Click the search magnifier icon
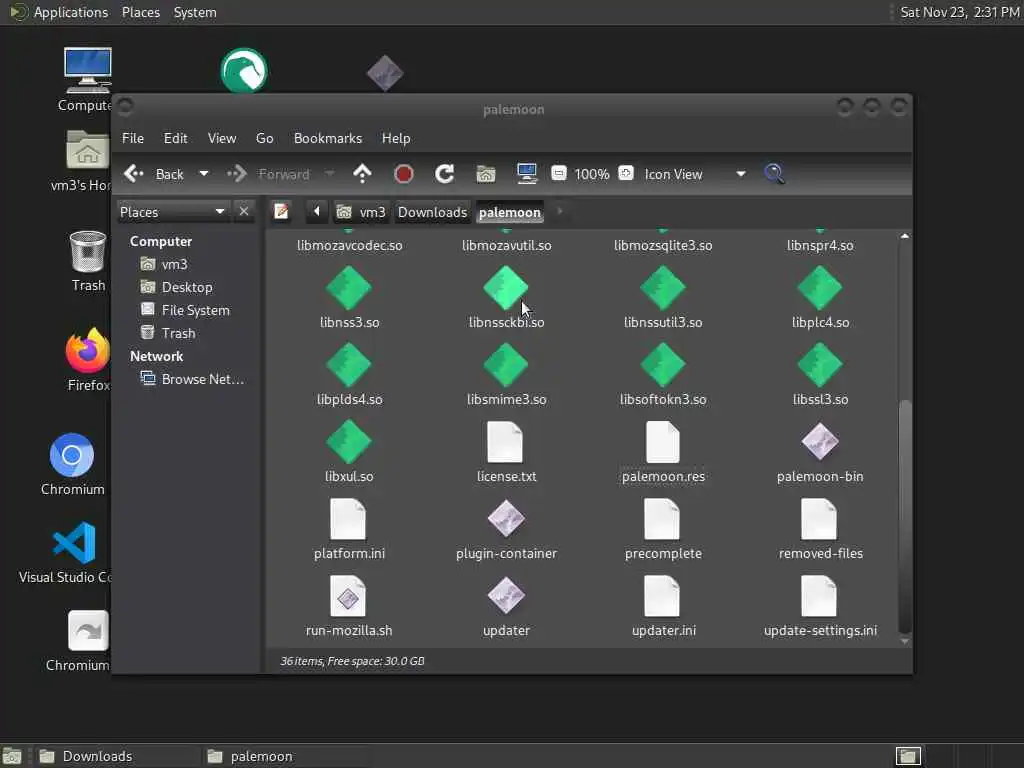Screen dimensions: 1024x768 point(775,174)
